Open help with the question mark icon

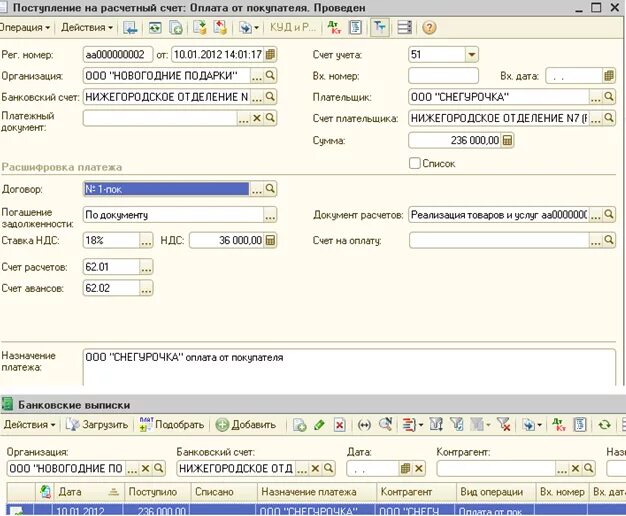click(429, 28)
